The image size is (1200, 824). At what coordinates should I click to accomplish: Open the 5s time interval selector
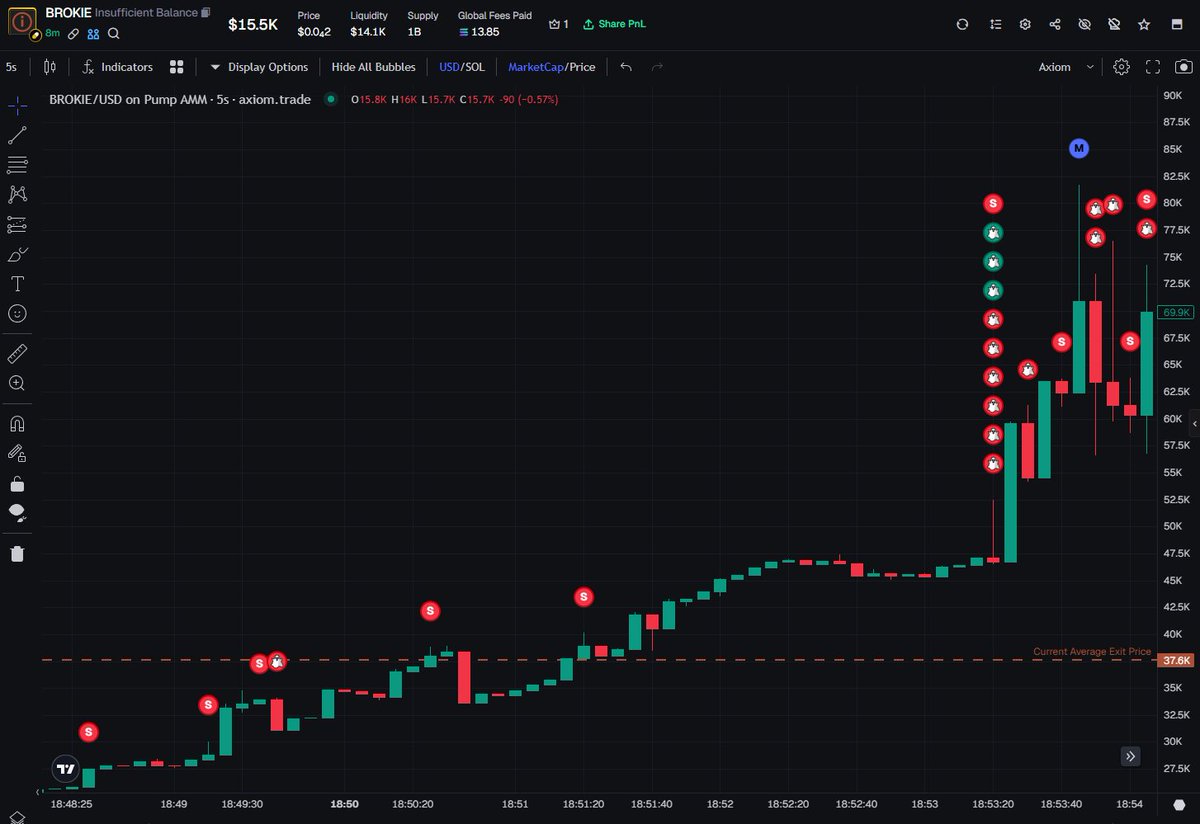11,67
